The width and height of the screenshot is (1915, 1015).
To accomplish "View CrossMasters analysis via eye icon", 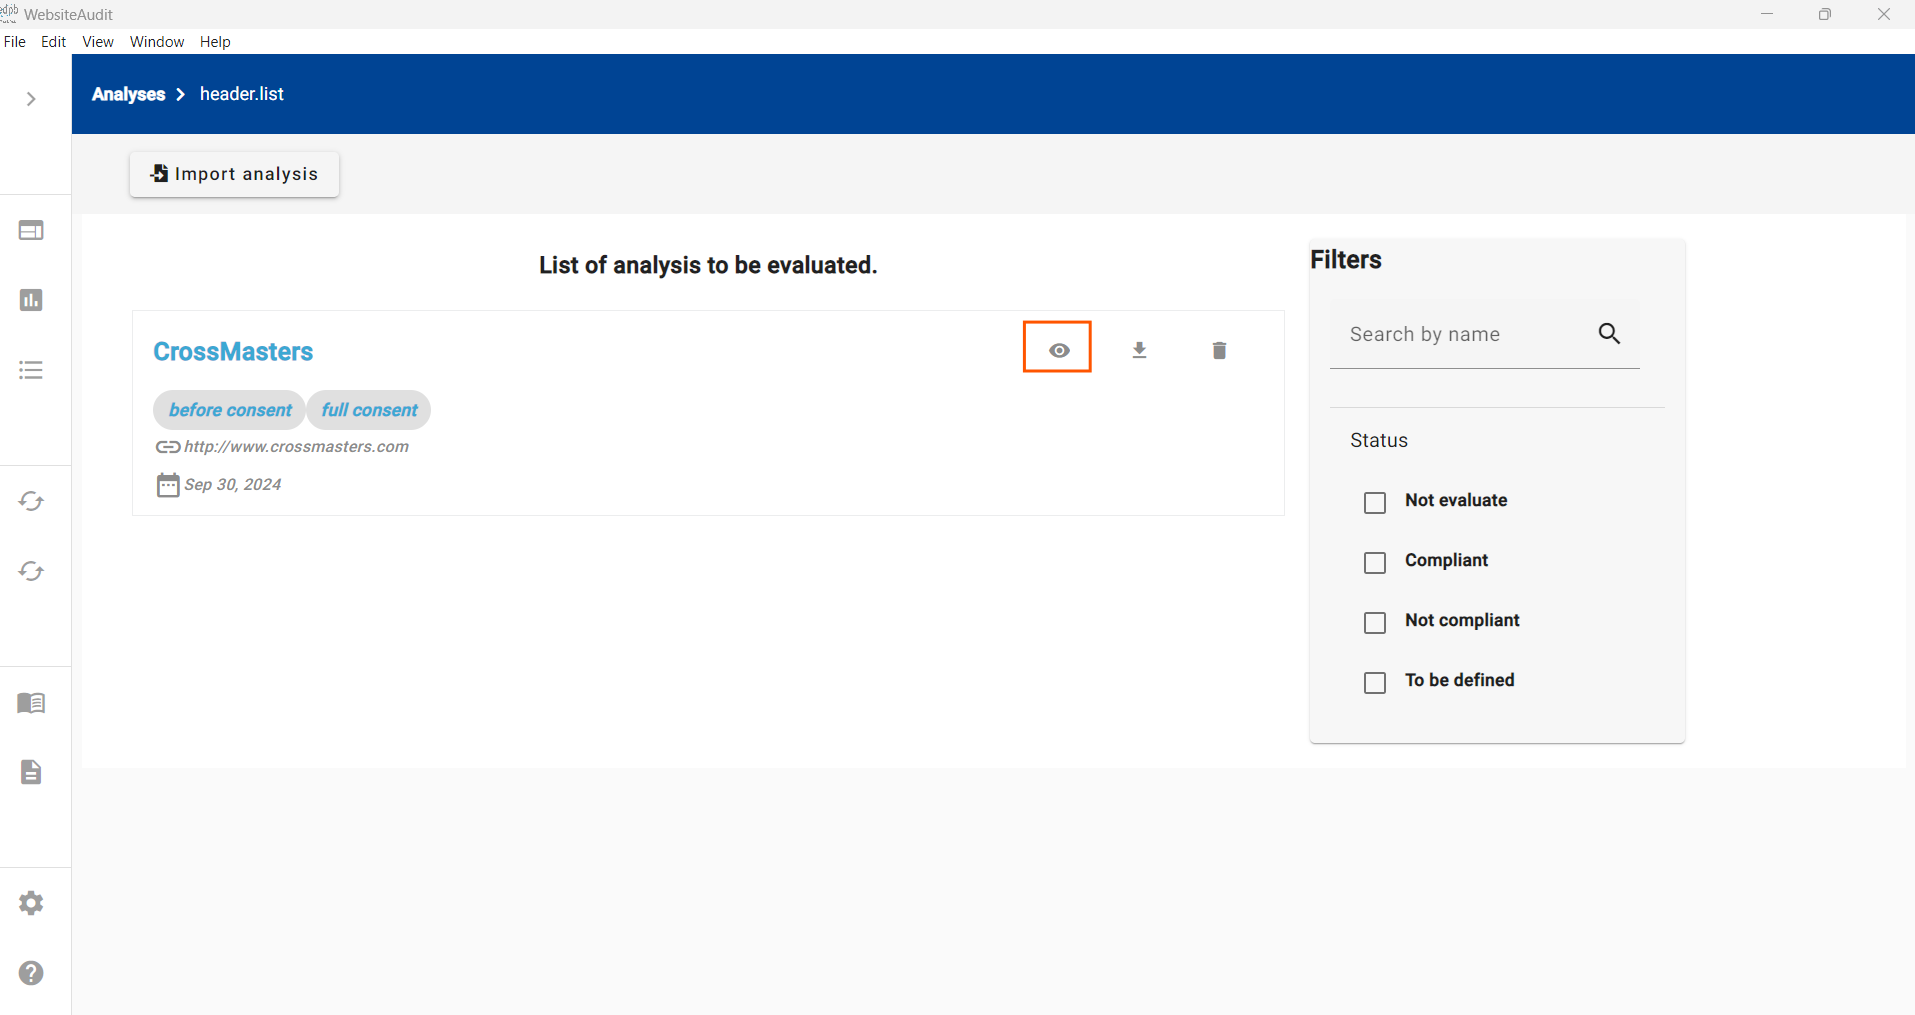I will (x=1058, y=350).
